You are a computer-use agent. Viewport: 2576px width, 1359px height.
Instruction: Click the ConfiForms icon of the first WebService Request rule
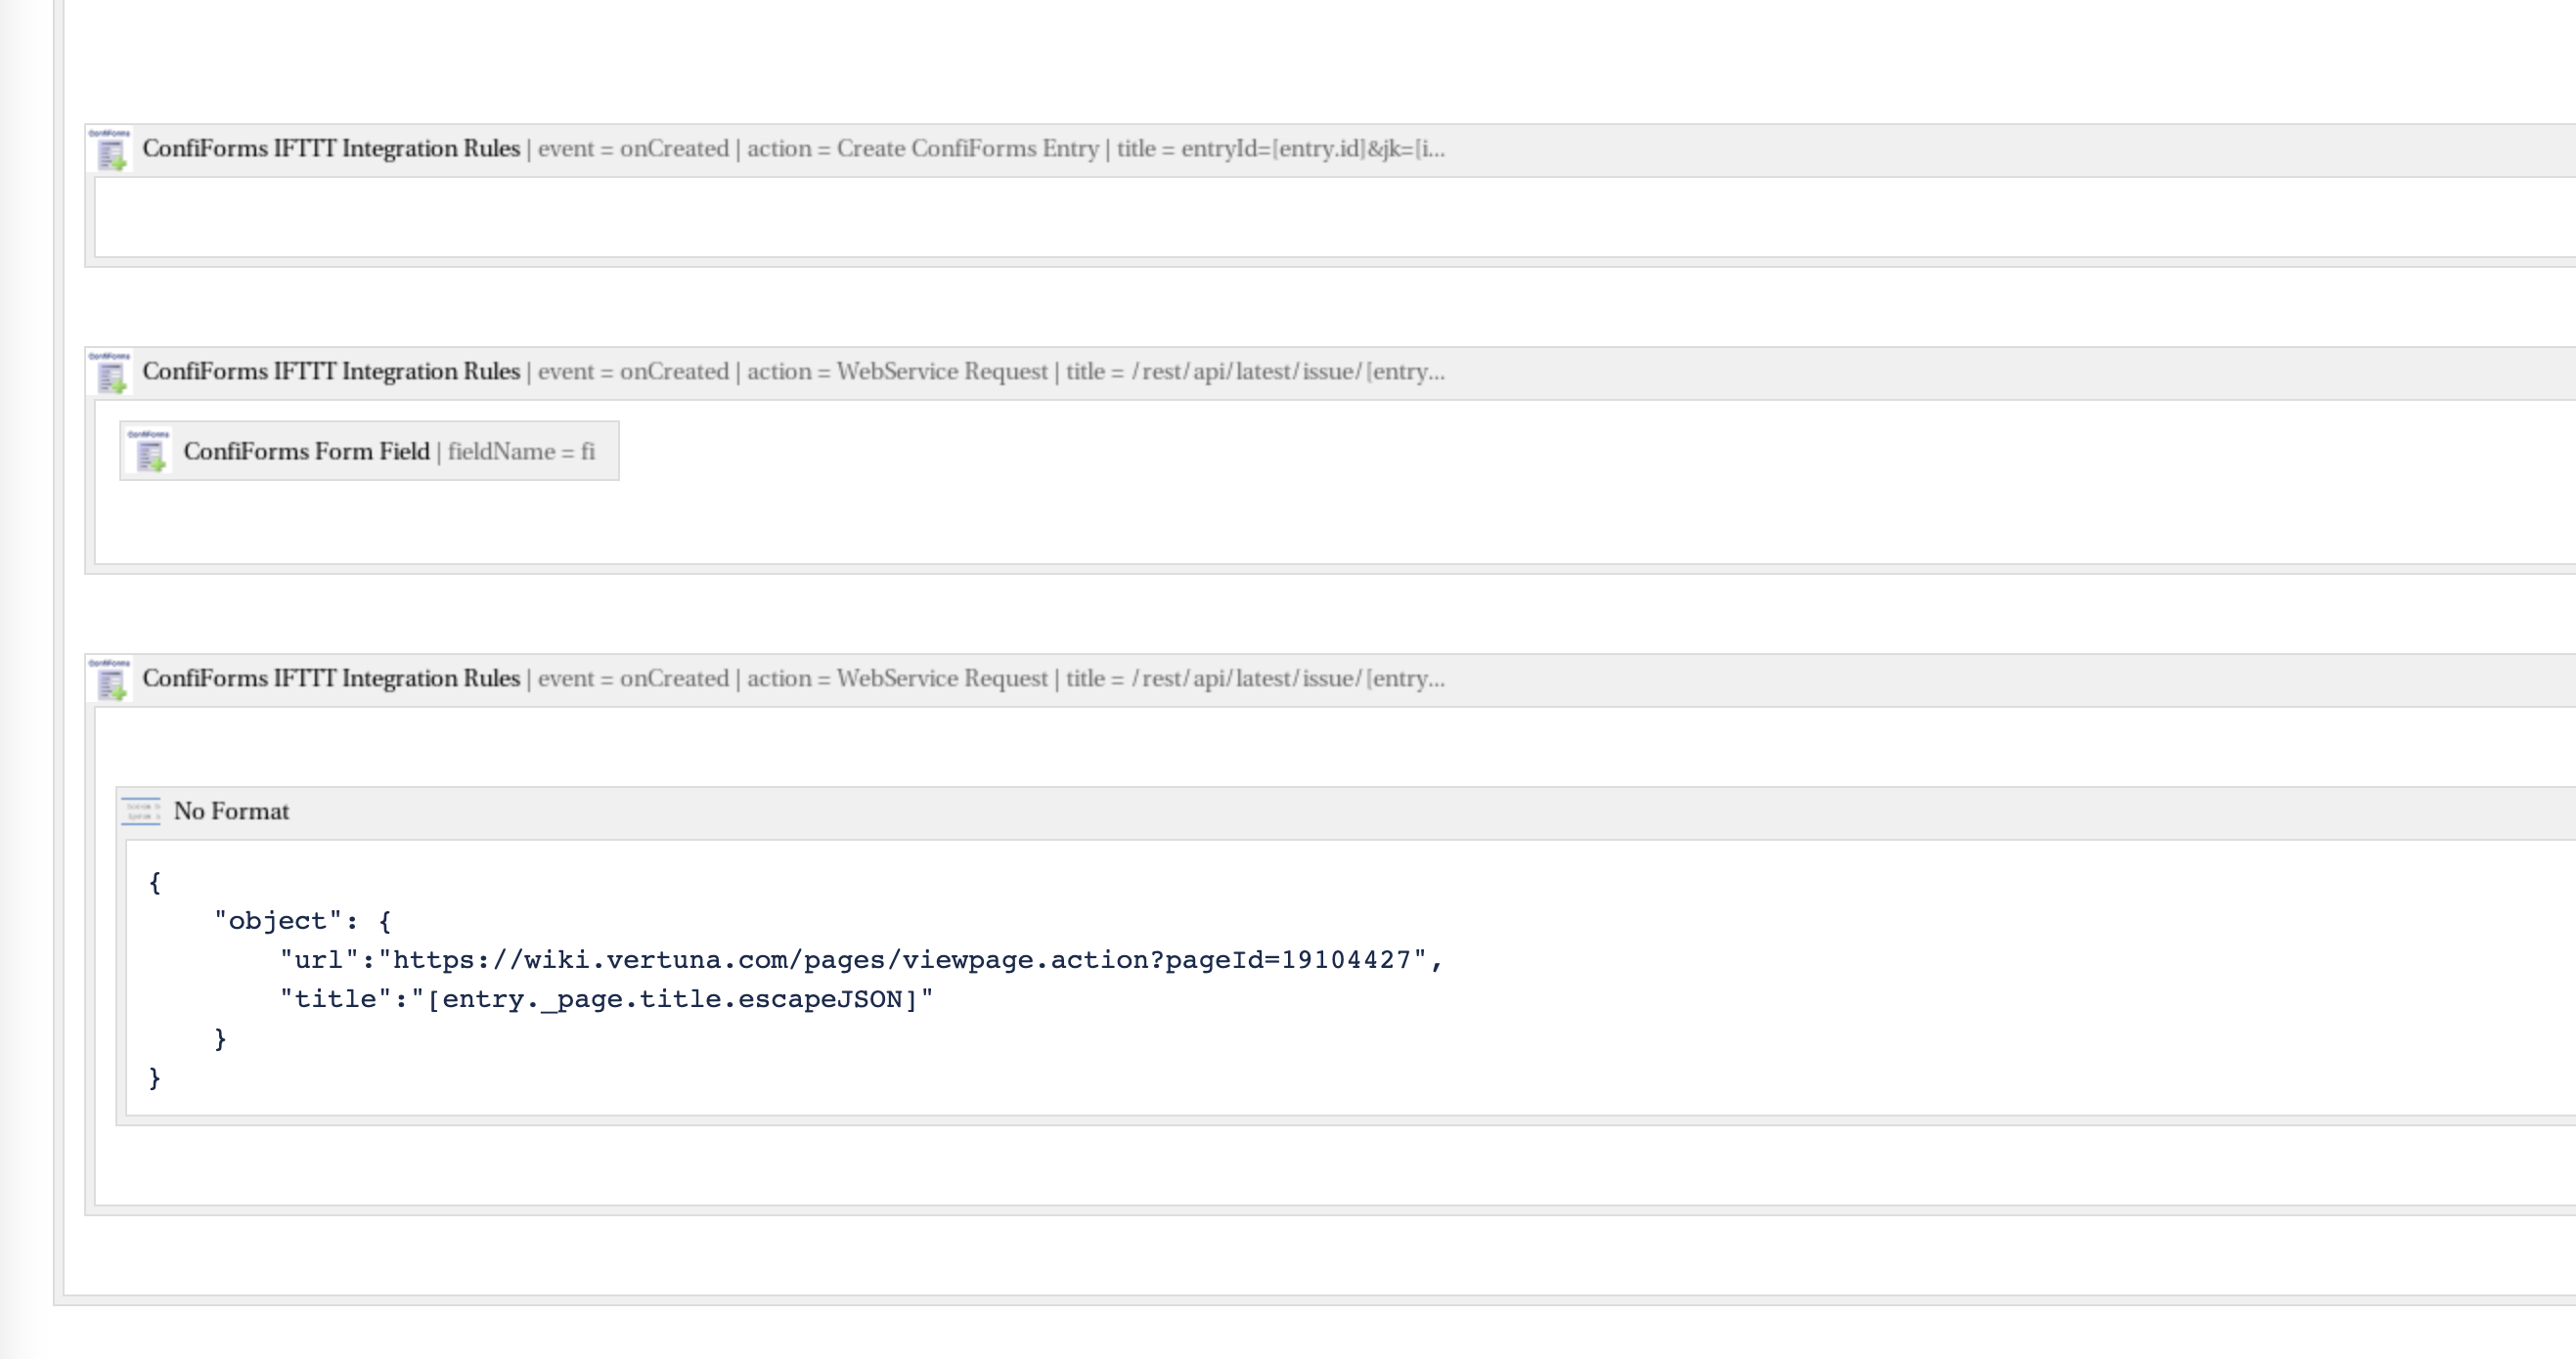[110, 373]
